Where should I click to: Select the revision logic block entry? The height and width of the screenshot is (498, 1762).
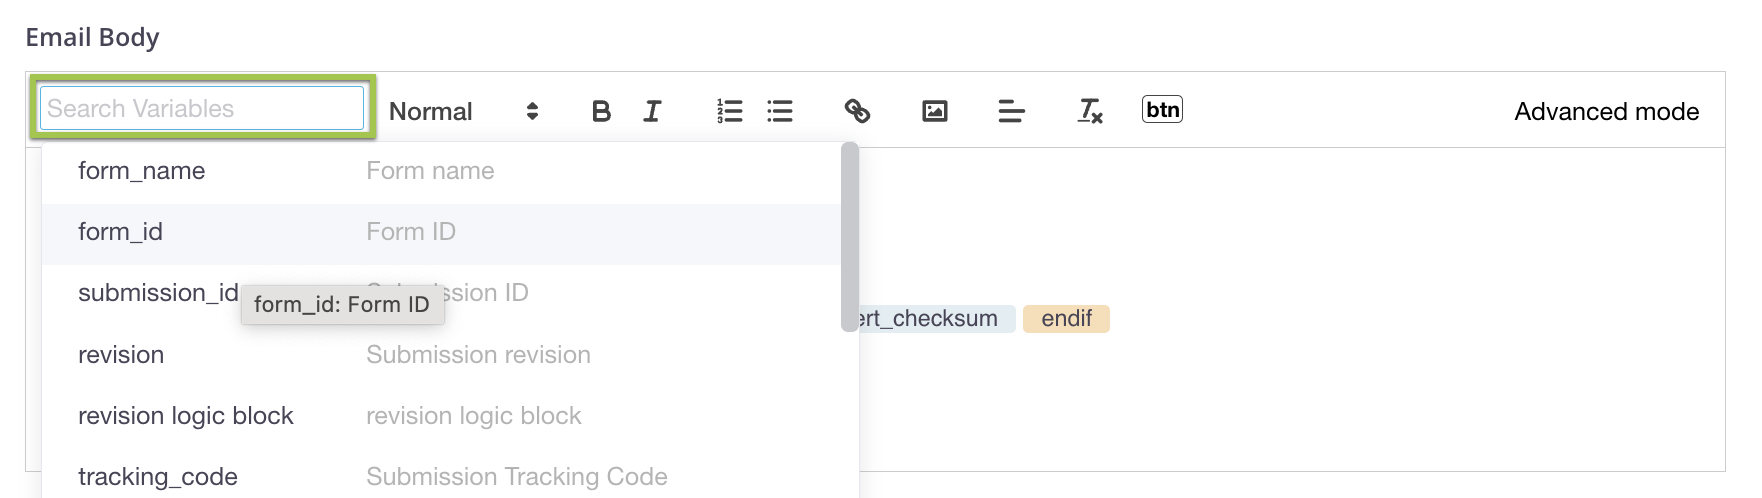[186, 416]
